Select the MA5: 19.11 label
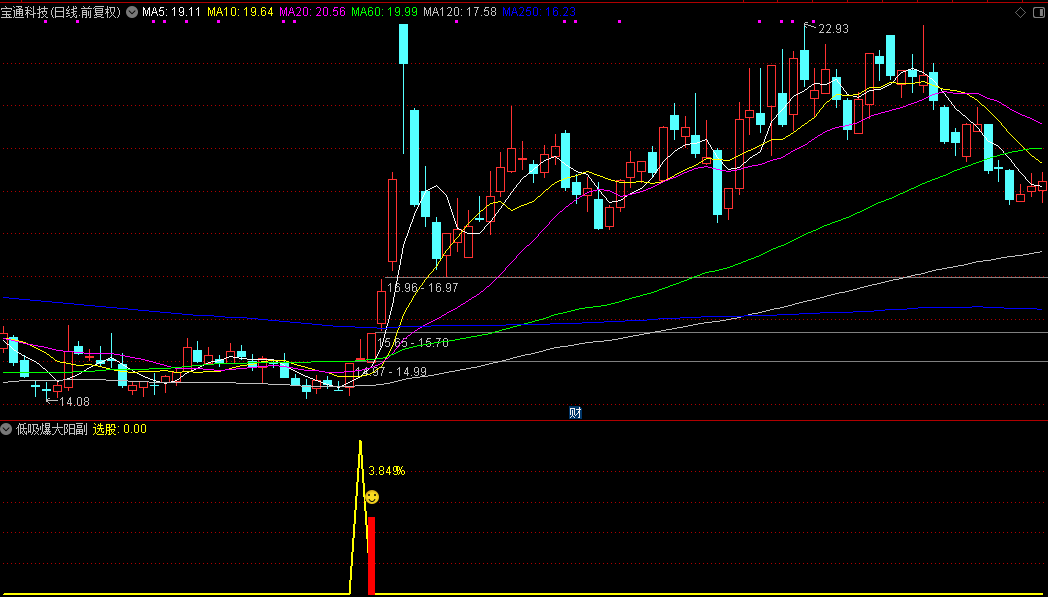 [172, 12]
